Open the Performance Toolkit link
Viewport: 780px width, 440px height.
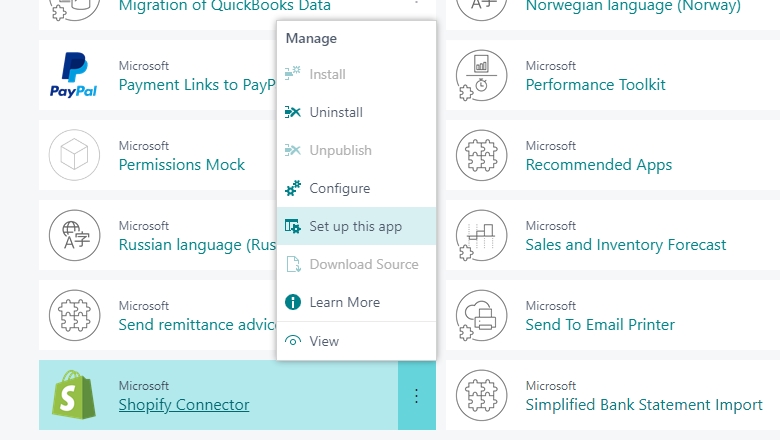(x=595, y=85)
